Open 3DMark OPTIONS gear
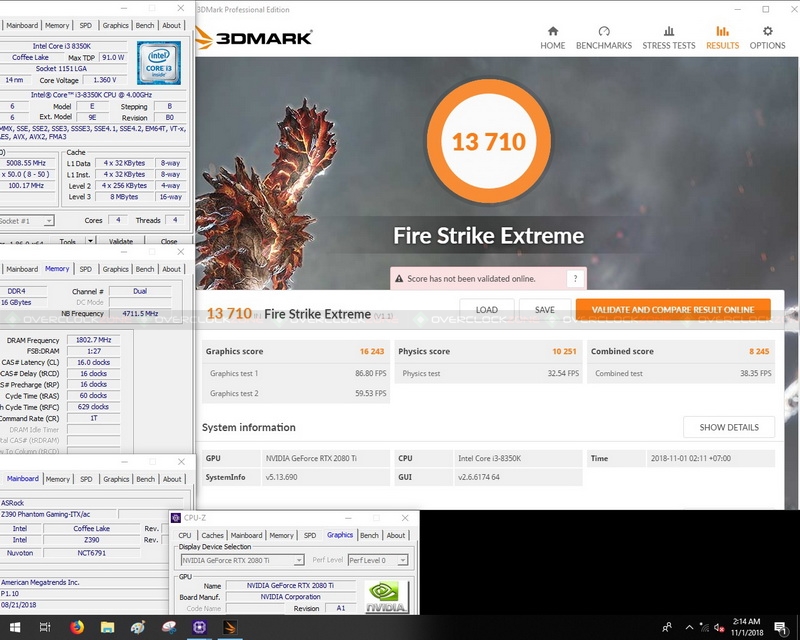 click(x=767, y=38)
